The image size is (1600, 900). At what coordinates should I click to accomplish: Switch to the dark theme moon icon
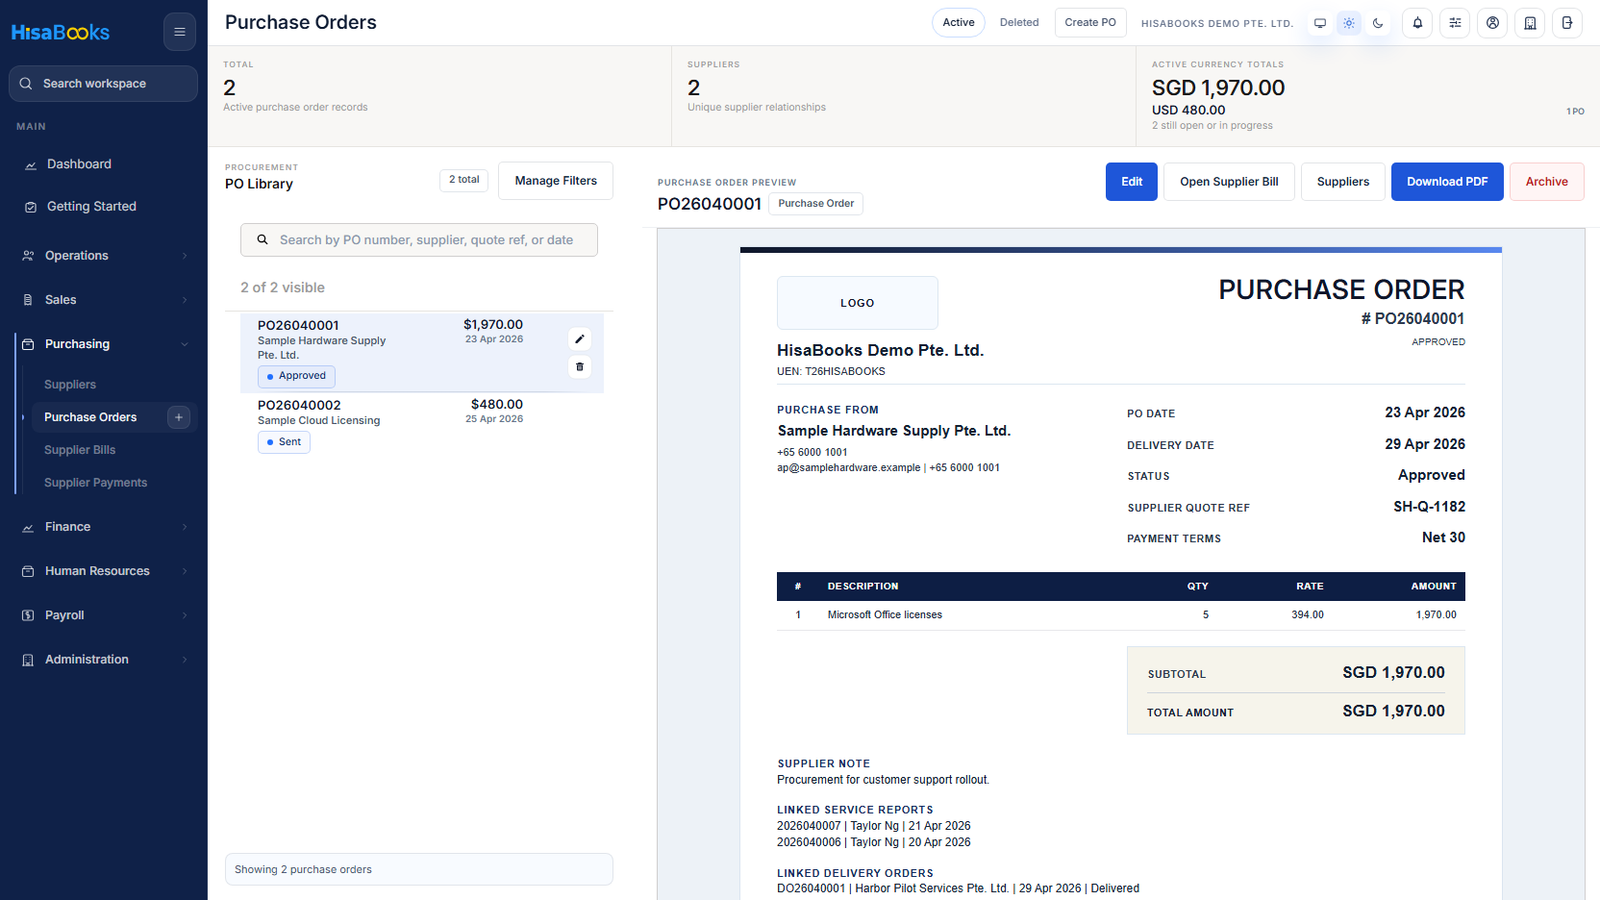1378,23
